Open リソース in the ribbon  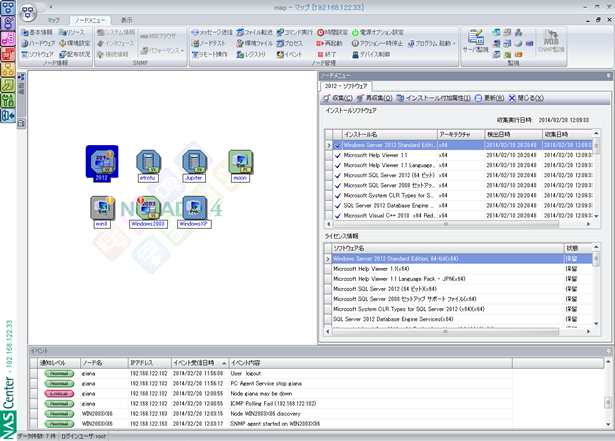coord(71,32)
